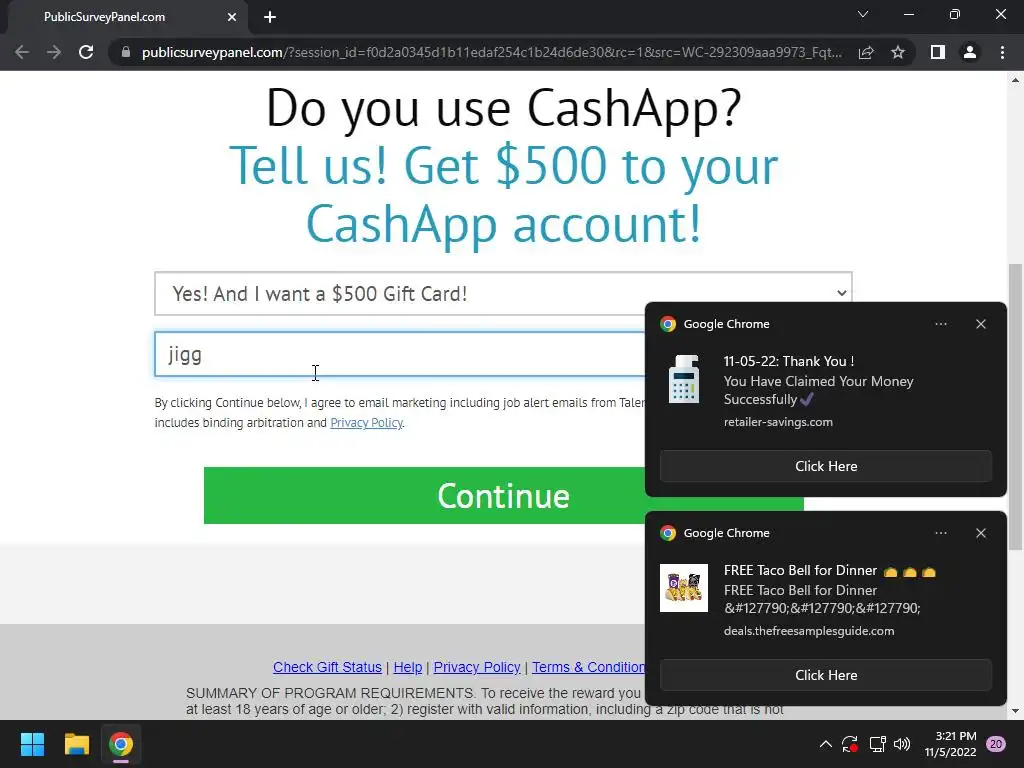The height and width of the screenshot is (768, 1024).
Task: Open the Privacy Policy link in the agreement text
Action: (366, 423)
